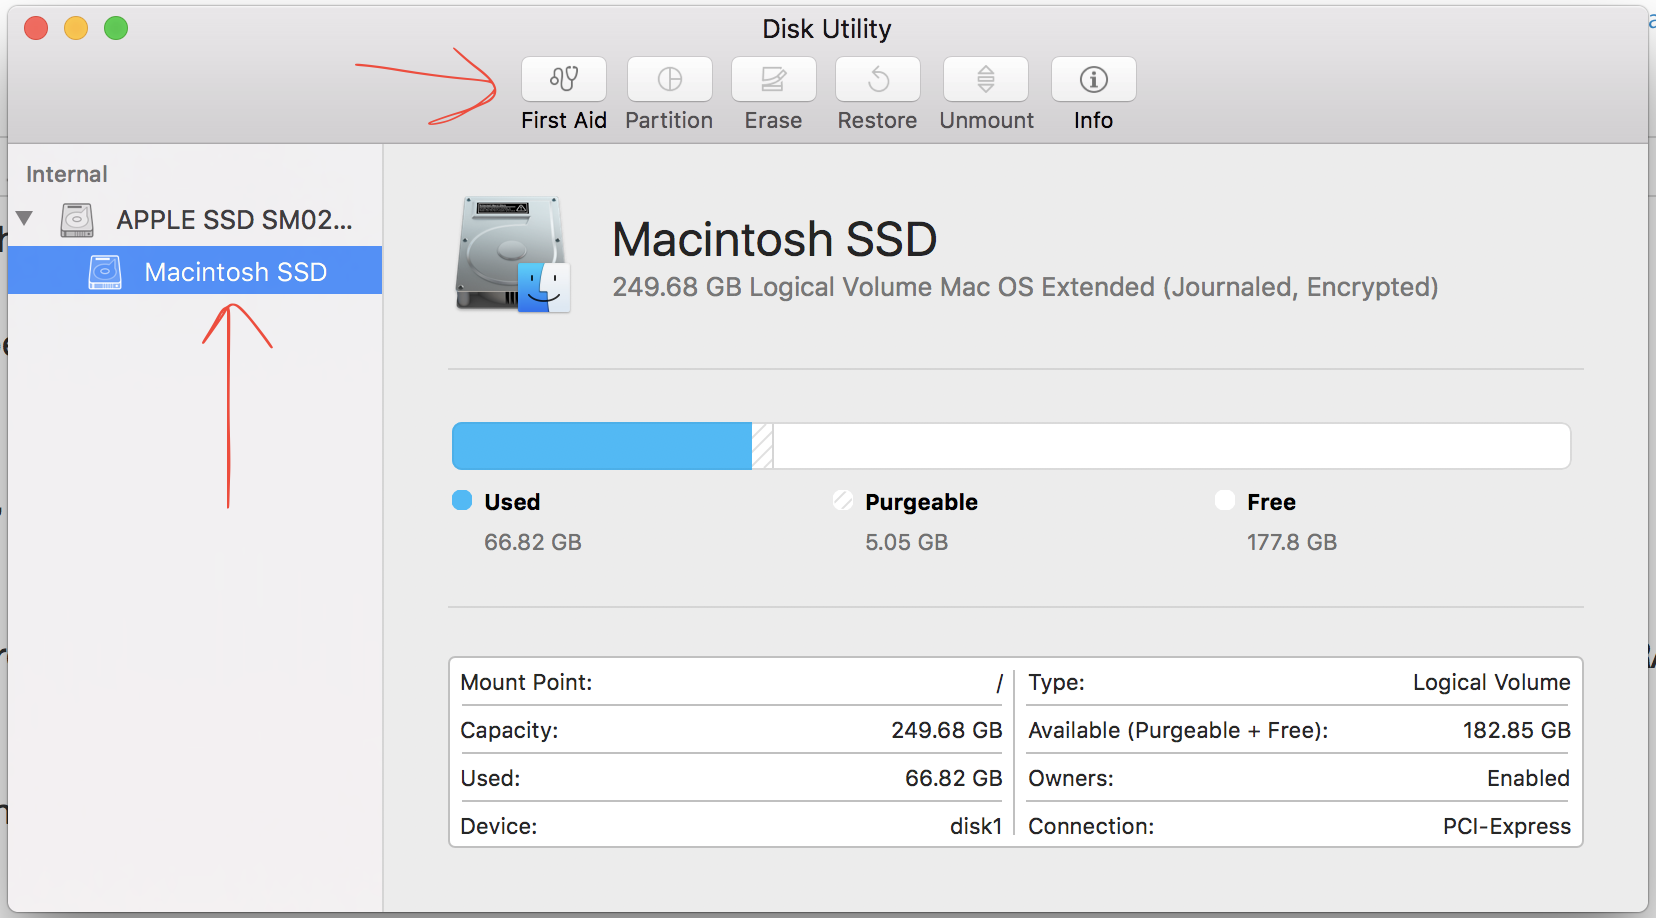Run First Aid on the selected volume

pos(564,80)
